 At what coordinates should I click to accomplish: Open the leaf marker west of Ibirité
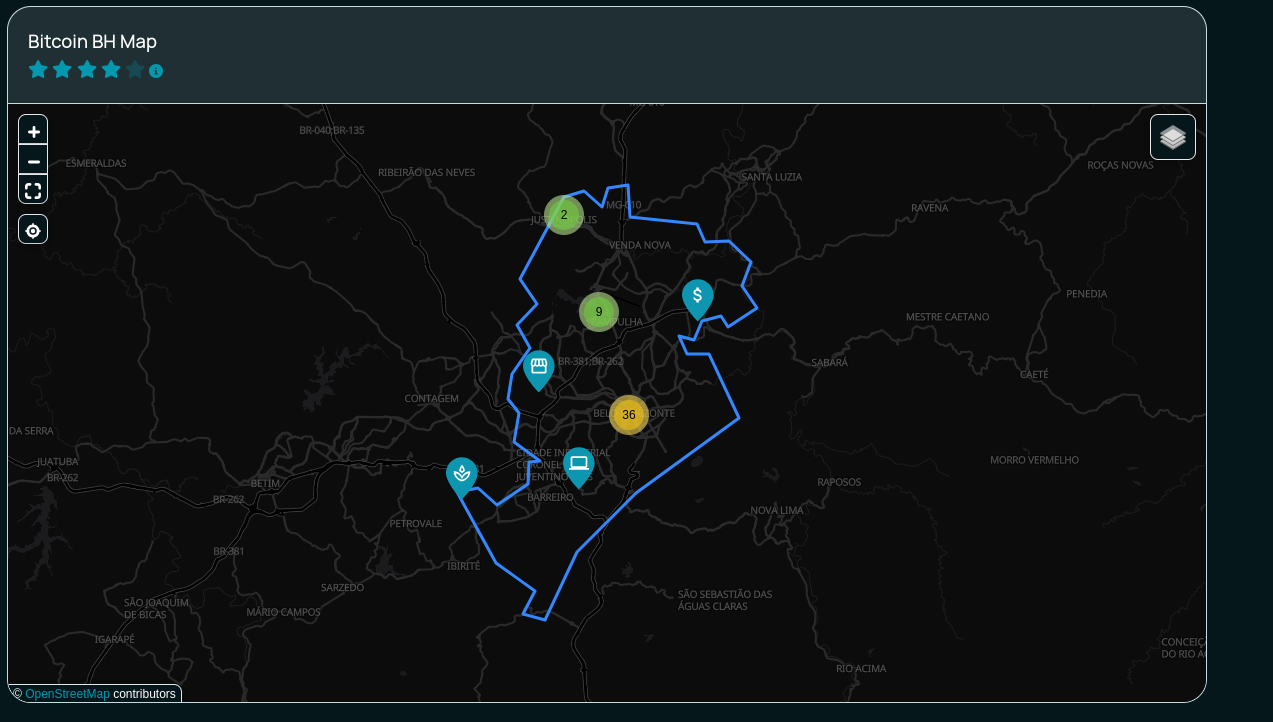pos(461,474)
